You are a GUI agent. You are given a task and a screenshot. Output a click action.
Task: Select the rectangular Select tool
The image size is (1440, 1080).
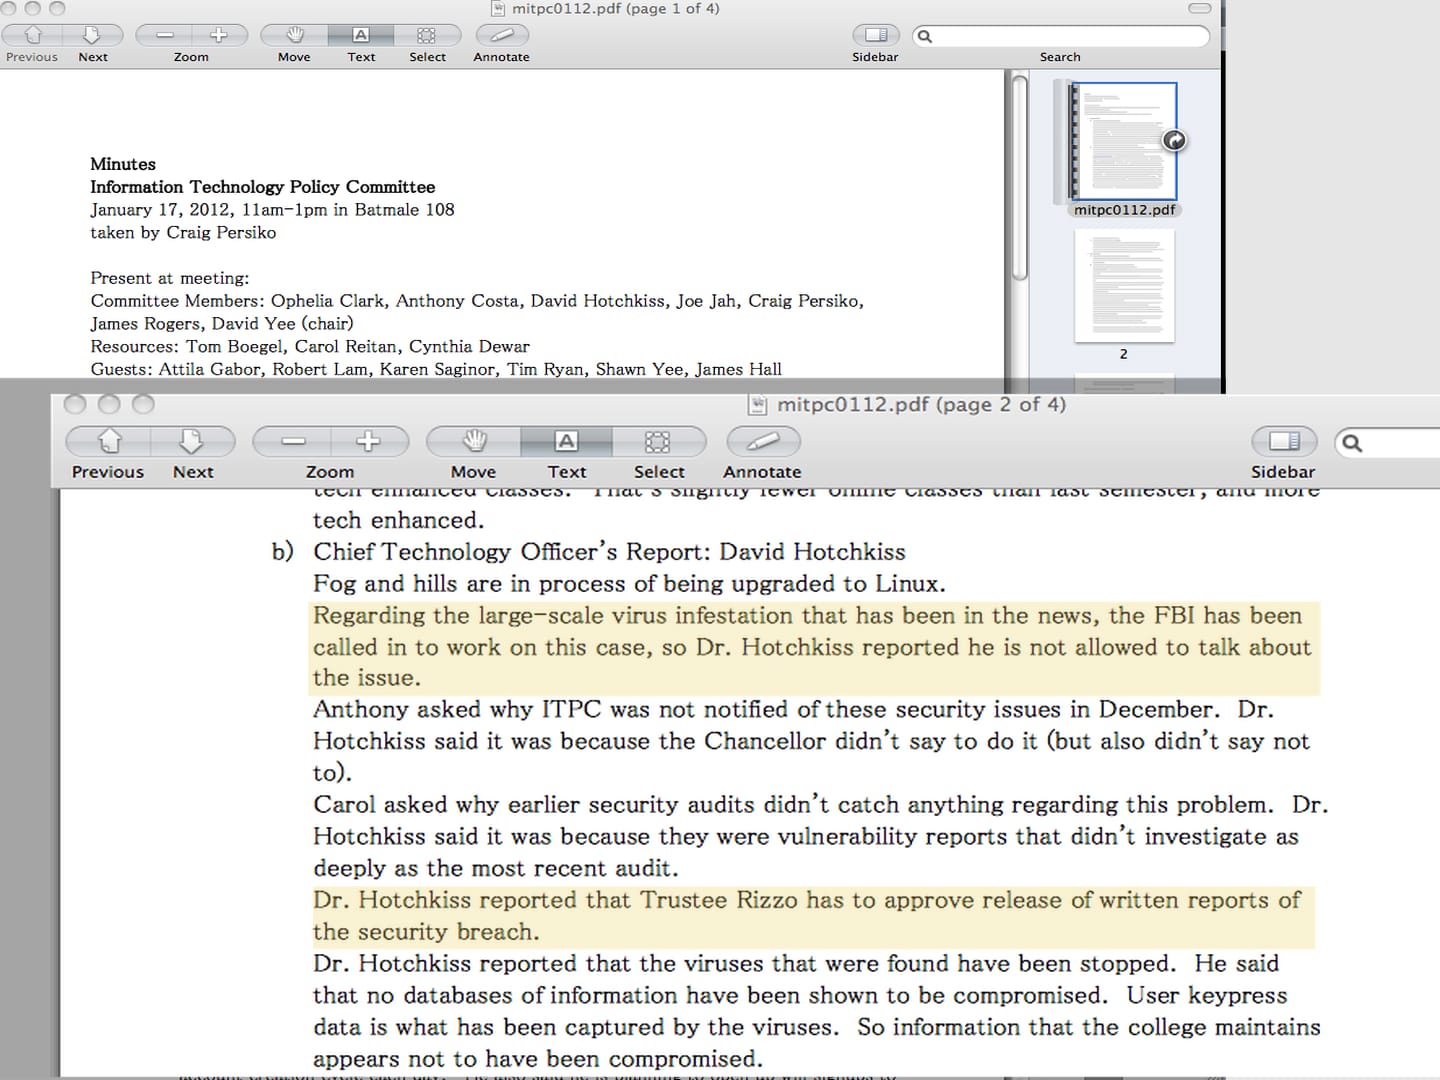(x=659, y=441)
